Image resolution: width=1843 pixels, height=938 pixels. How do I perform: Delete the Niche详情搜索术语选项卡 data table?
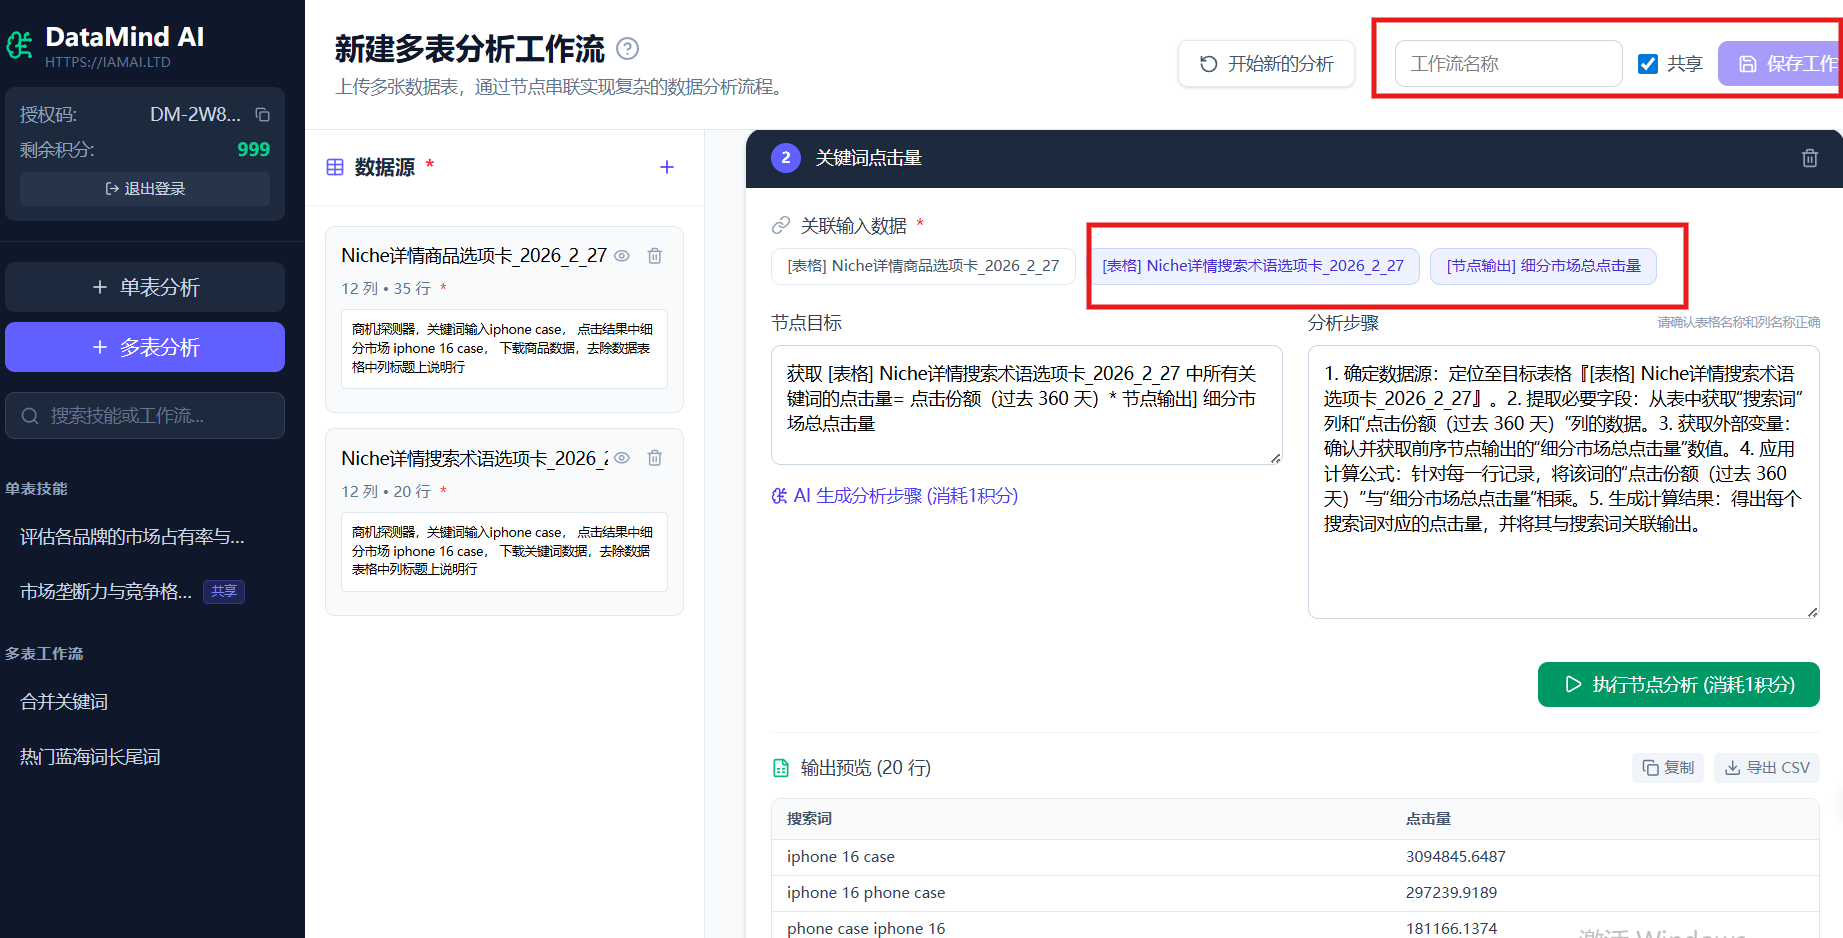point(655,458)
